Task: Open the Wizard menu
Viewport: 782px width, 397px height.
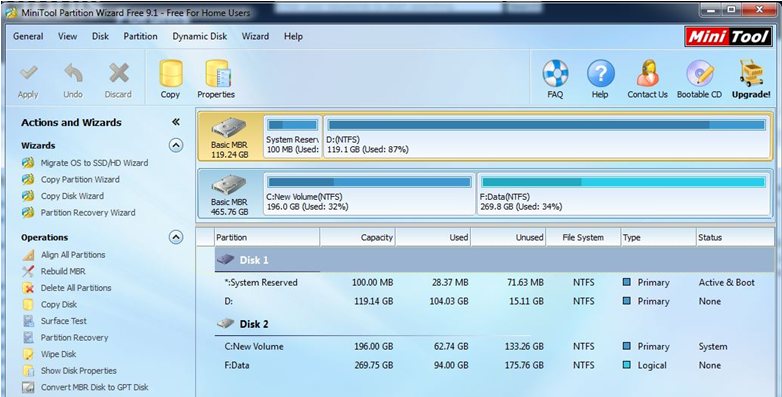Action: (255, 36)
